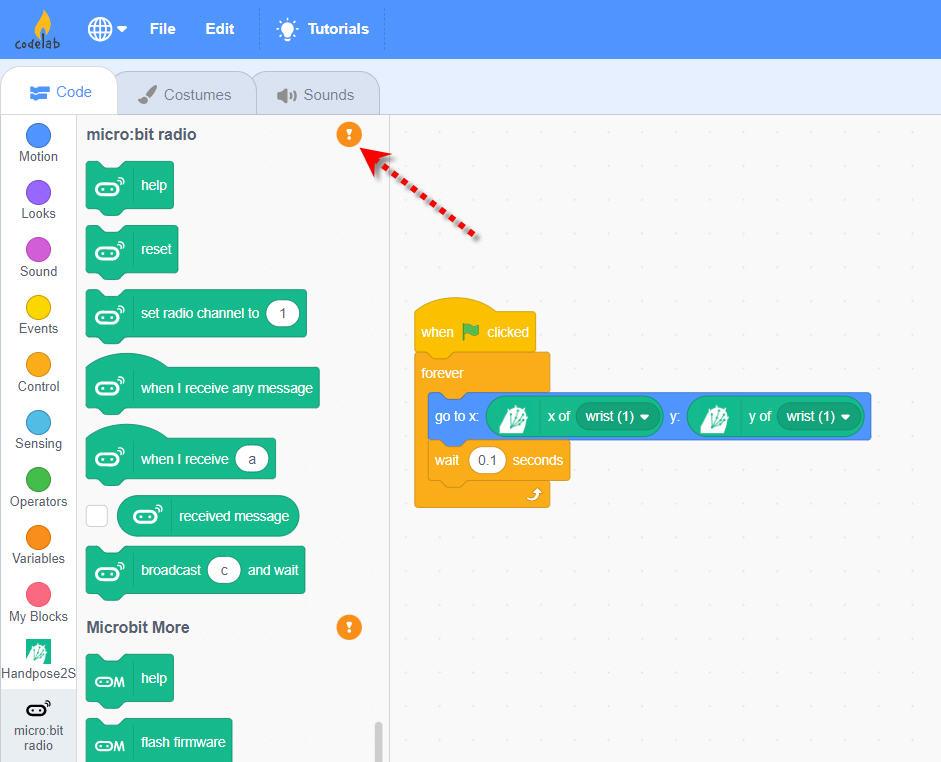
Task: Switch to the Sounds tab
Action: [x=316, y=94]
